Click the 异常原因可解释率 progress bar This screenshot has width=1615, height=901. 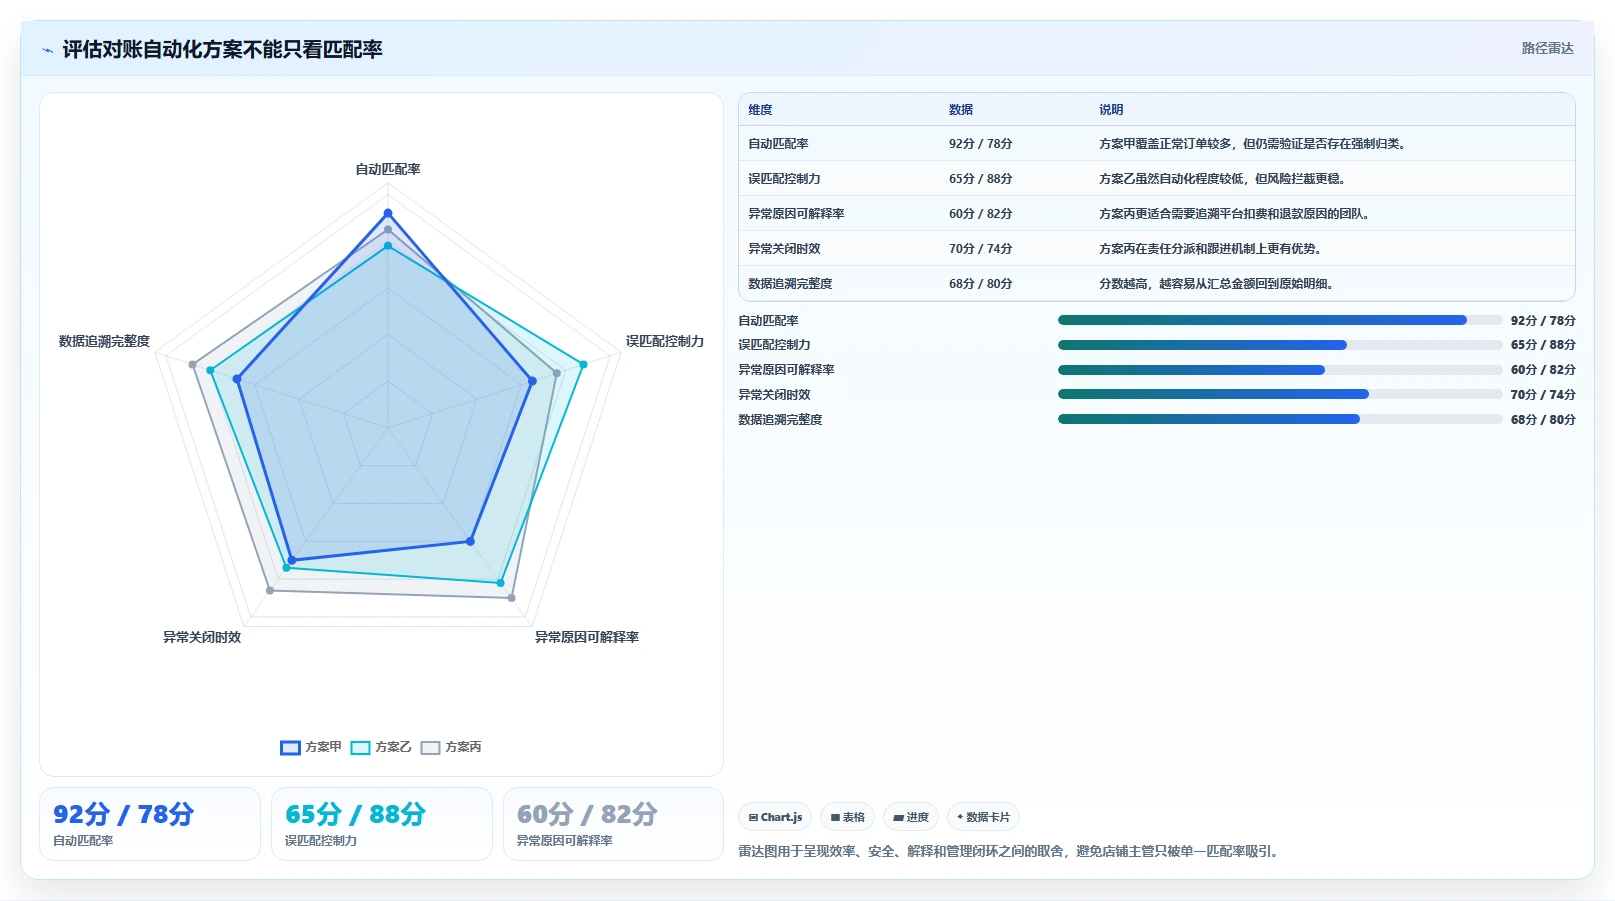coord(1280,370)
